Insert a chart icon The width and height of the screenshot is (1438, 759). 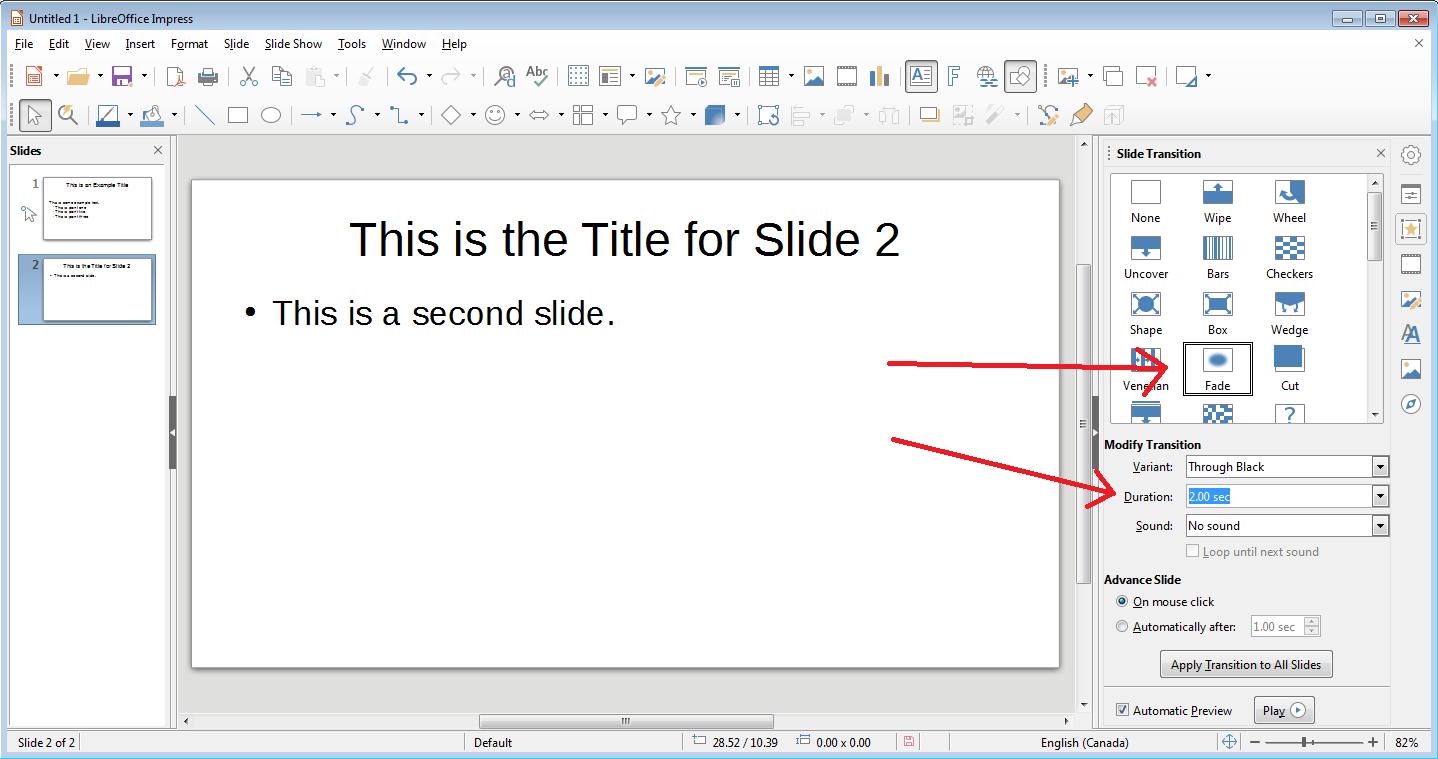tap(880, 76)
